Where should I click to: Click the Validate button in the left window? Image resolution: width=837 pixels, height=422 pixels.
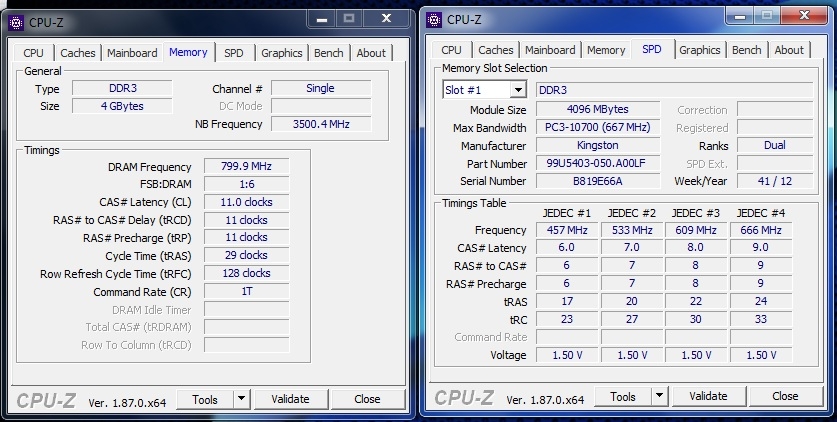(290, 399)
